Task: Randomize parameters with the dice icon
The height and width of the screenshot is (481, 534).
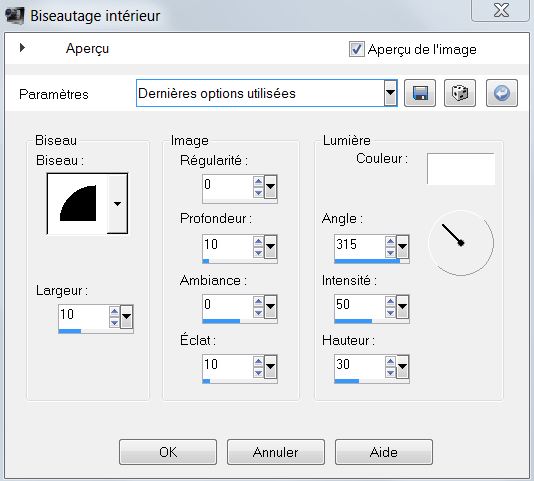Action: [x=460, y=93]
